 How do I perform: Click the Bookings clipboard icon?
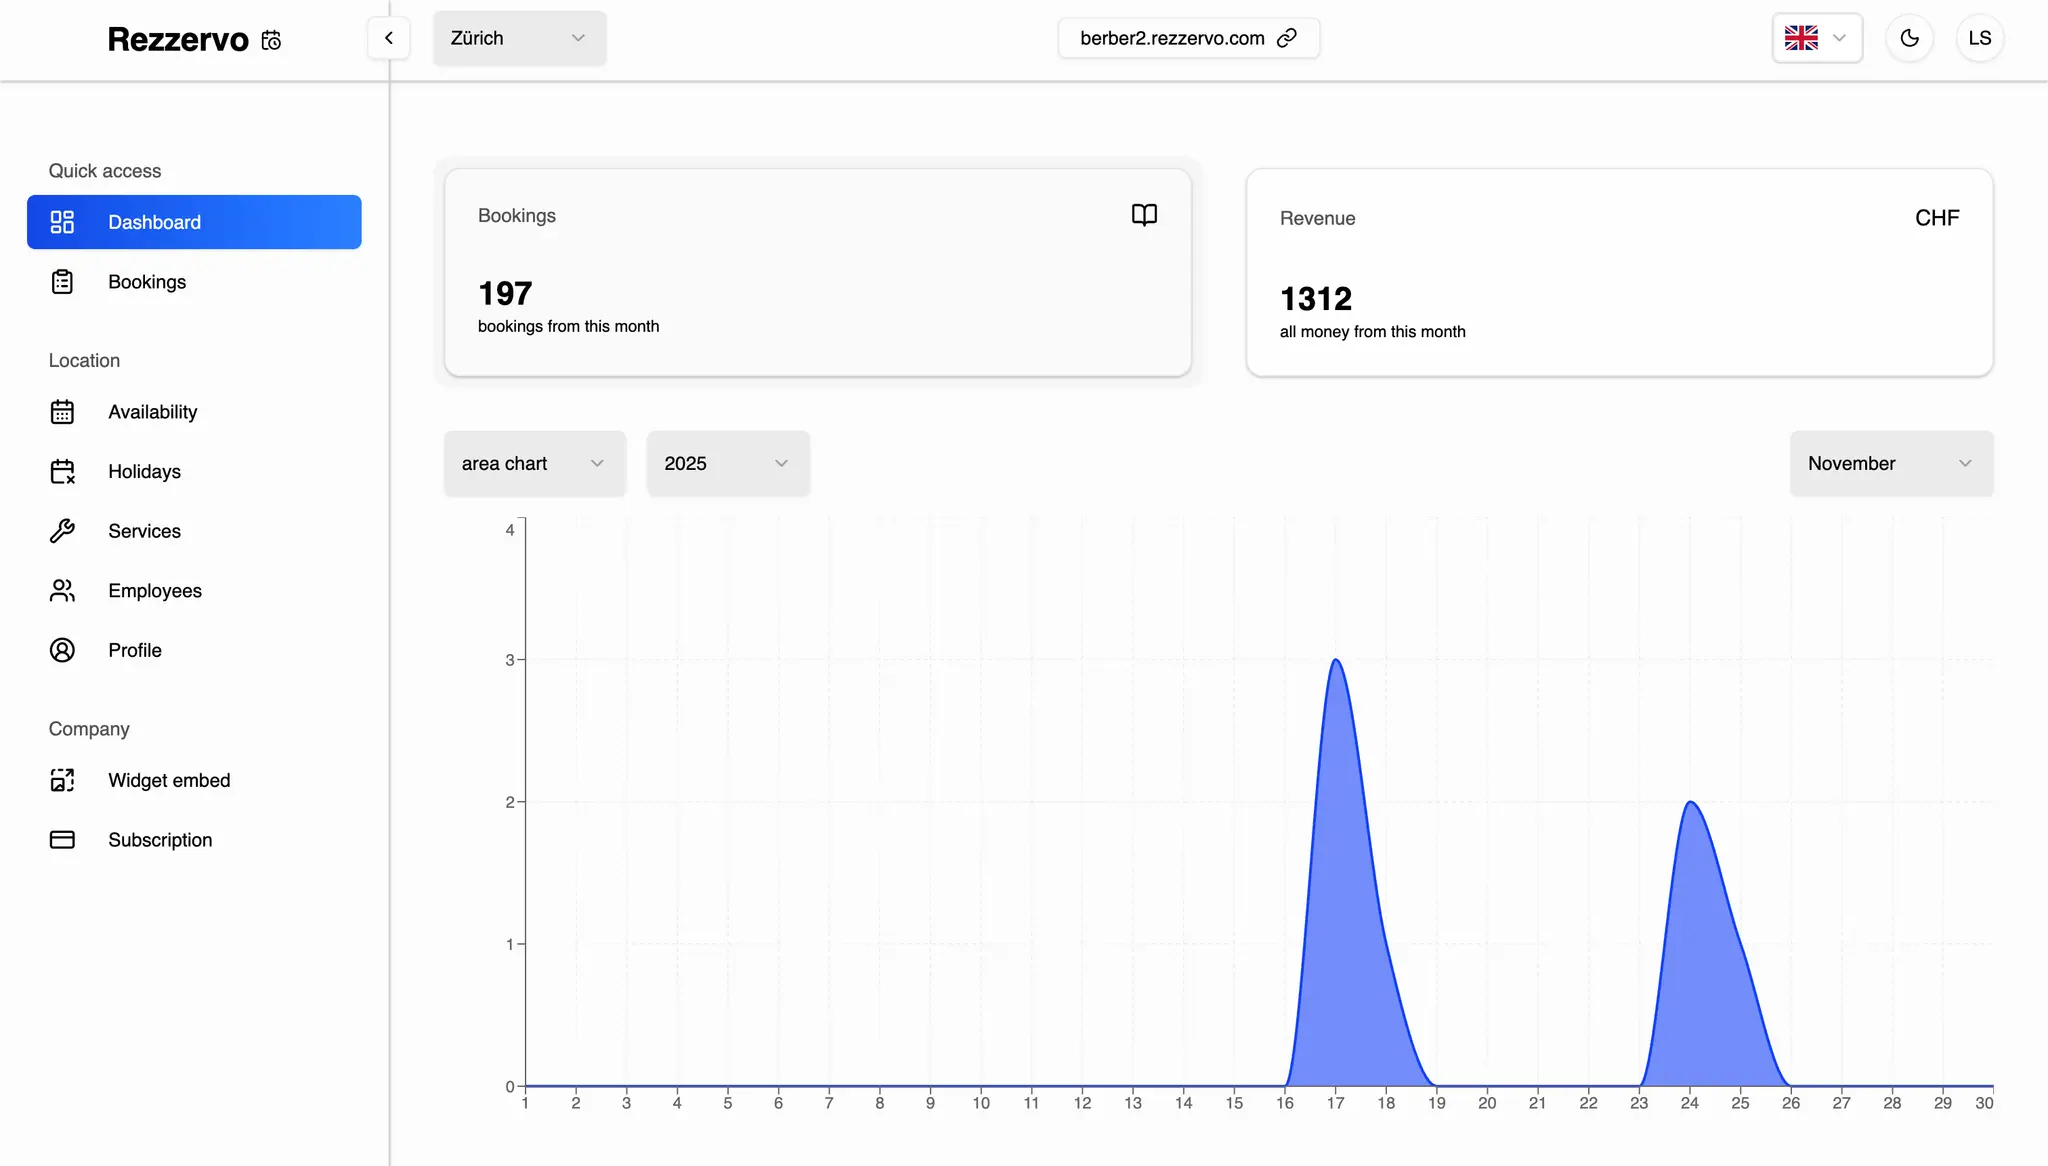pos(62,282)
